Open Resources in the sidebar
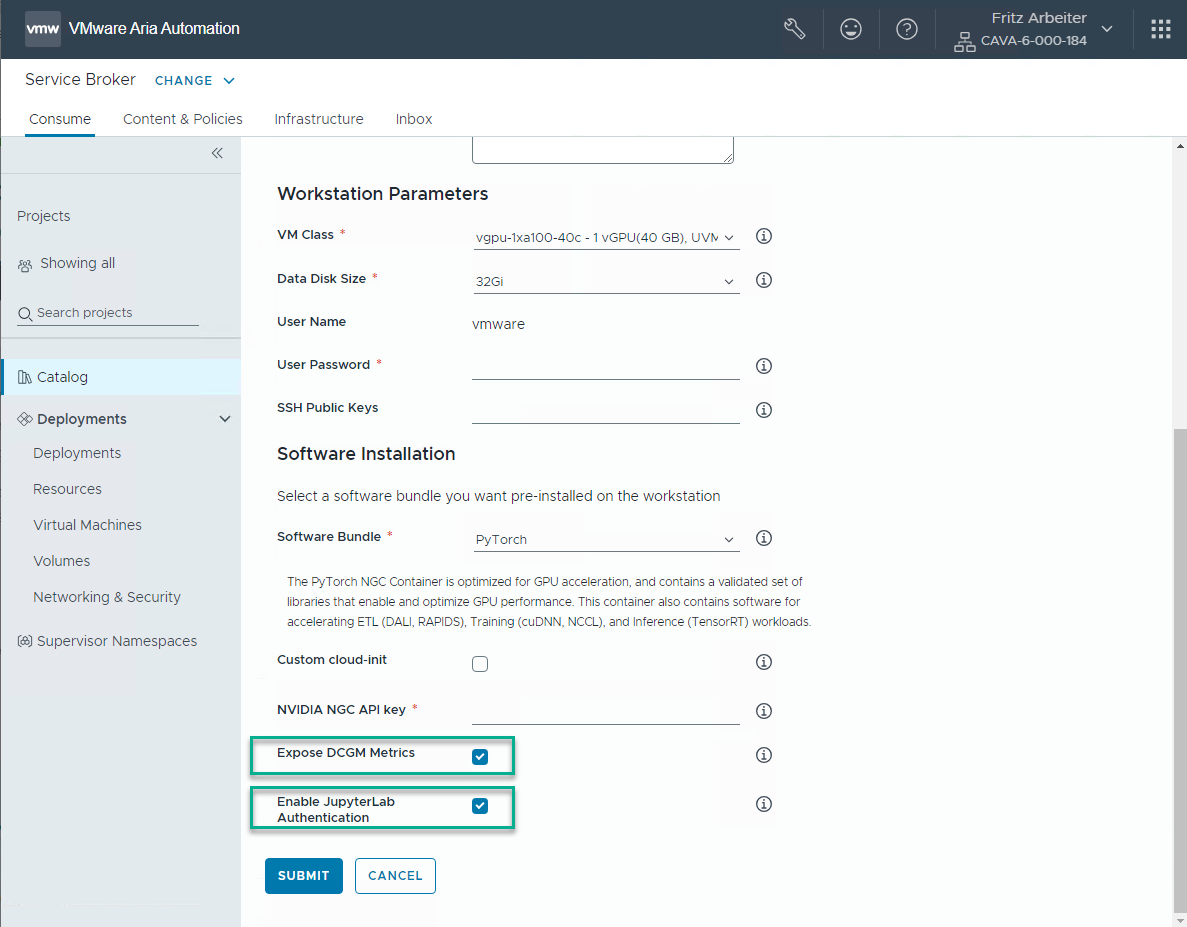The image size is (1187, 927). click(x=67, y=490)
